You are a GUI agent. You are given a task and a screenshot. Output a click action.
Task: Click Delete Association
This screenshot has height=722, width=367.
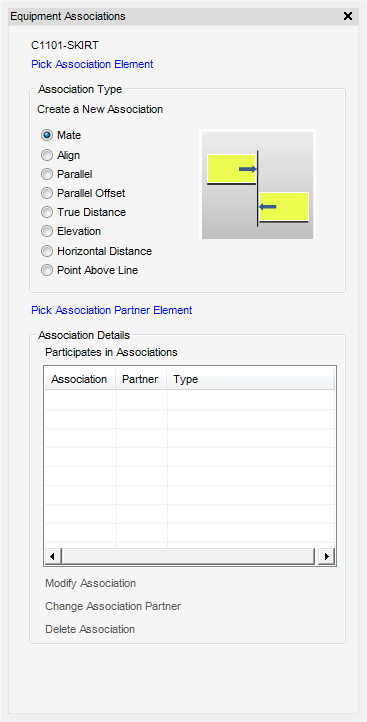tap(90, 629)
